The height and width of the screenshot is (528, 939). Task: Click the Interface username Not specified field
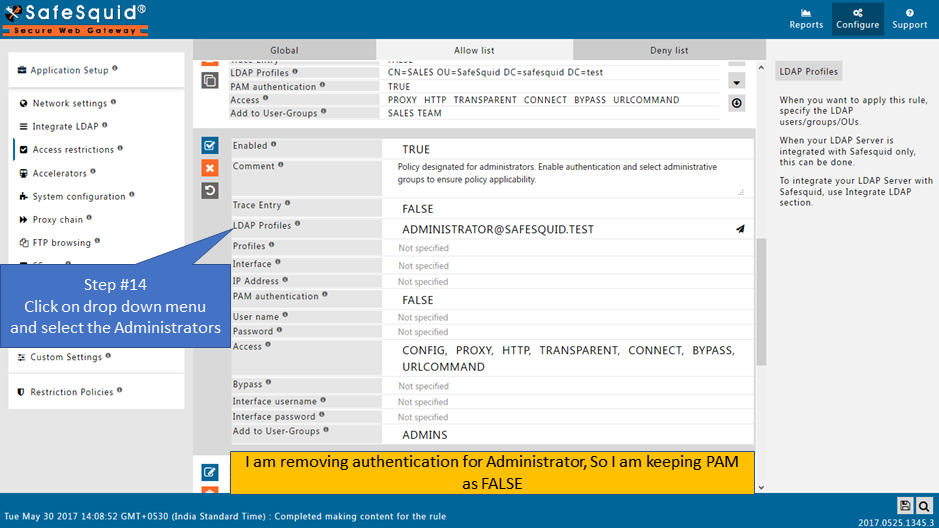[x=568, y=402]
